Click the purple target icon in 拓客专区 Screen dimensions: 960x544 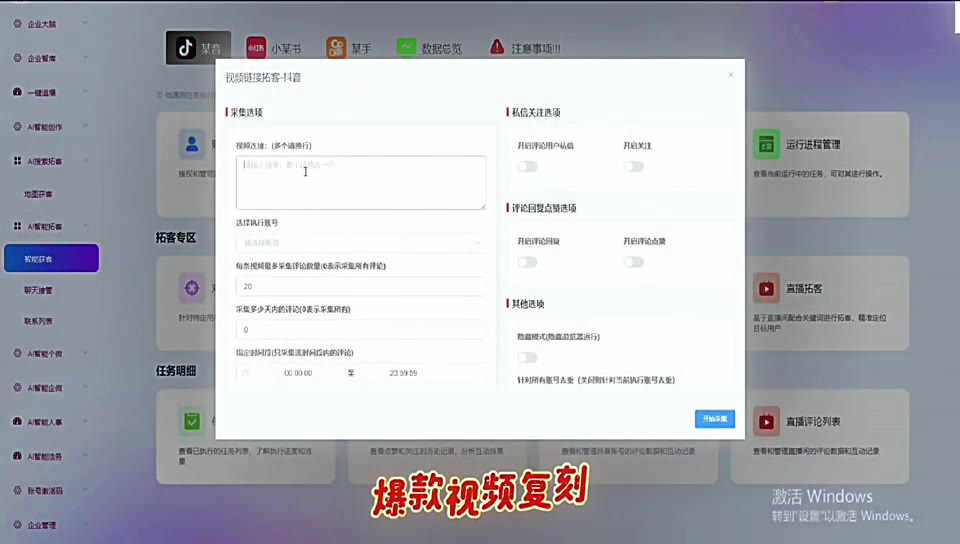pos(192,288)
